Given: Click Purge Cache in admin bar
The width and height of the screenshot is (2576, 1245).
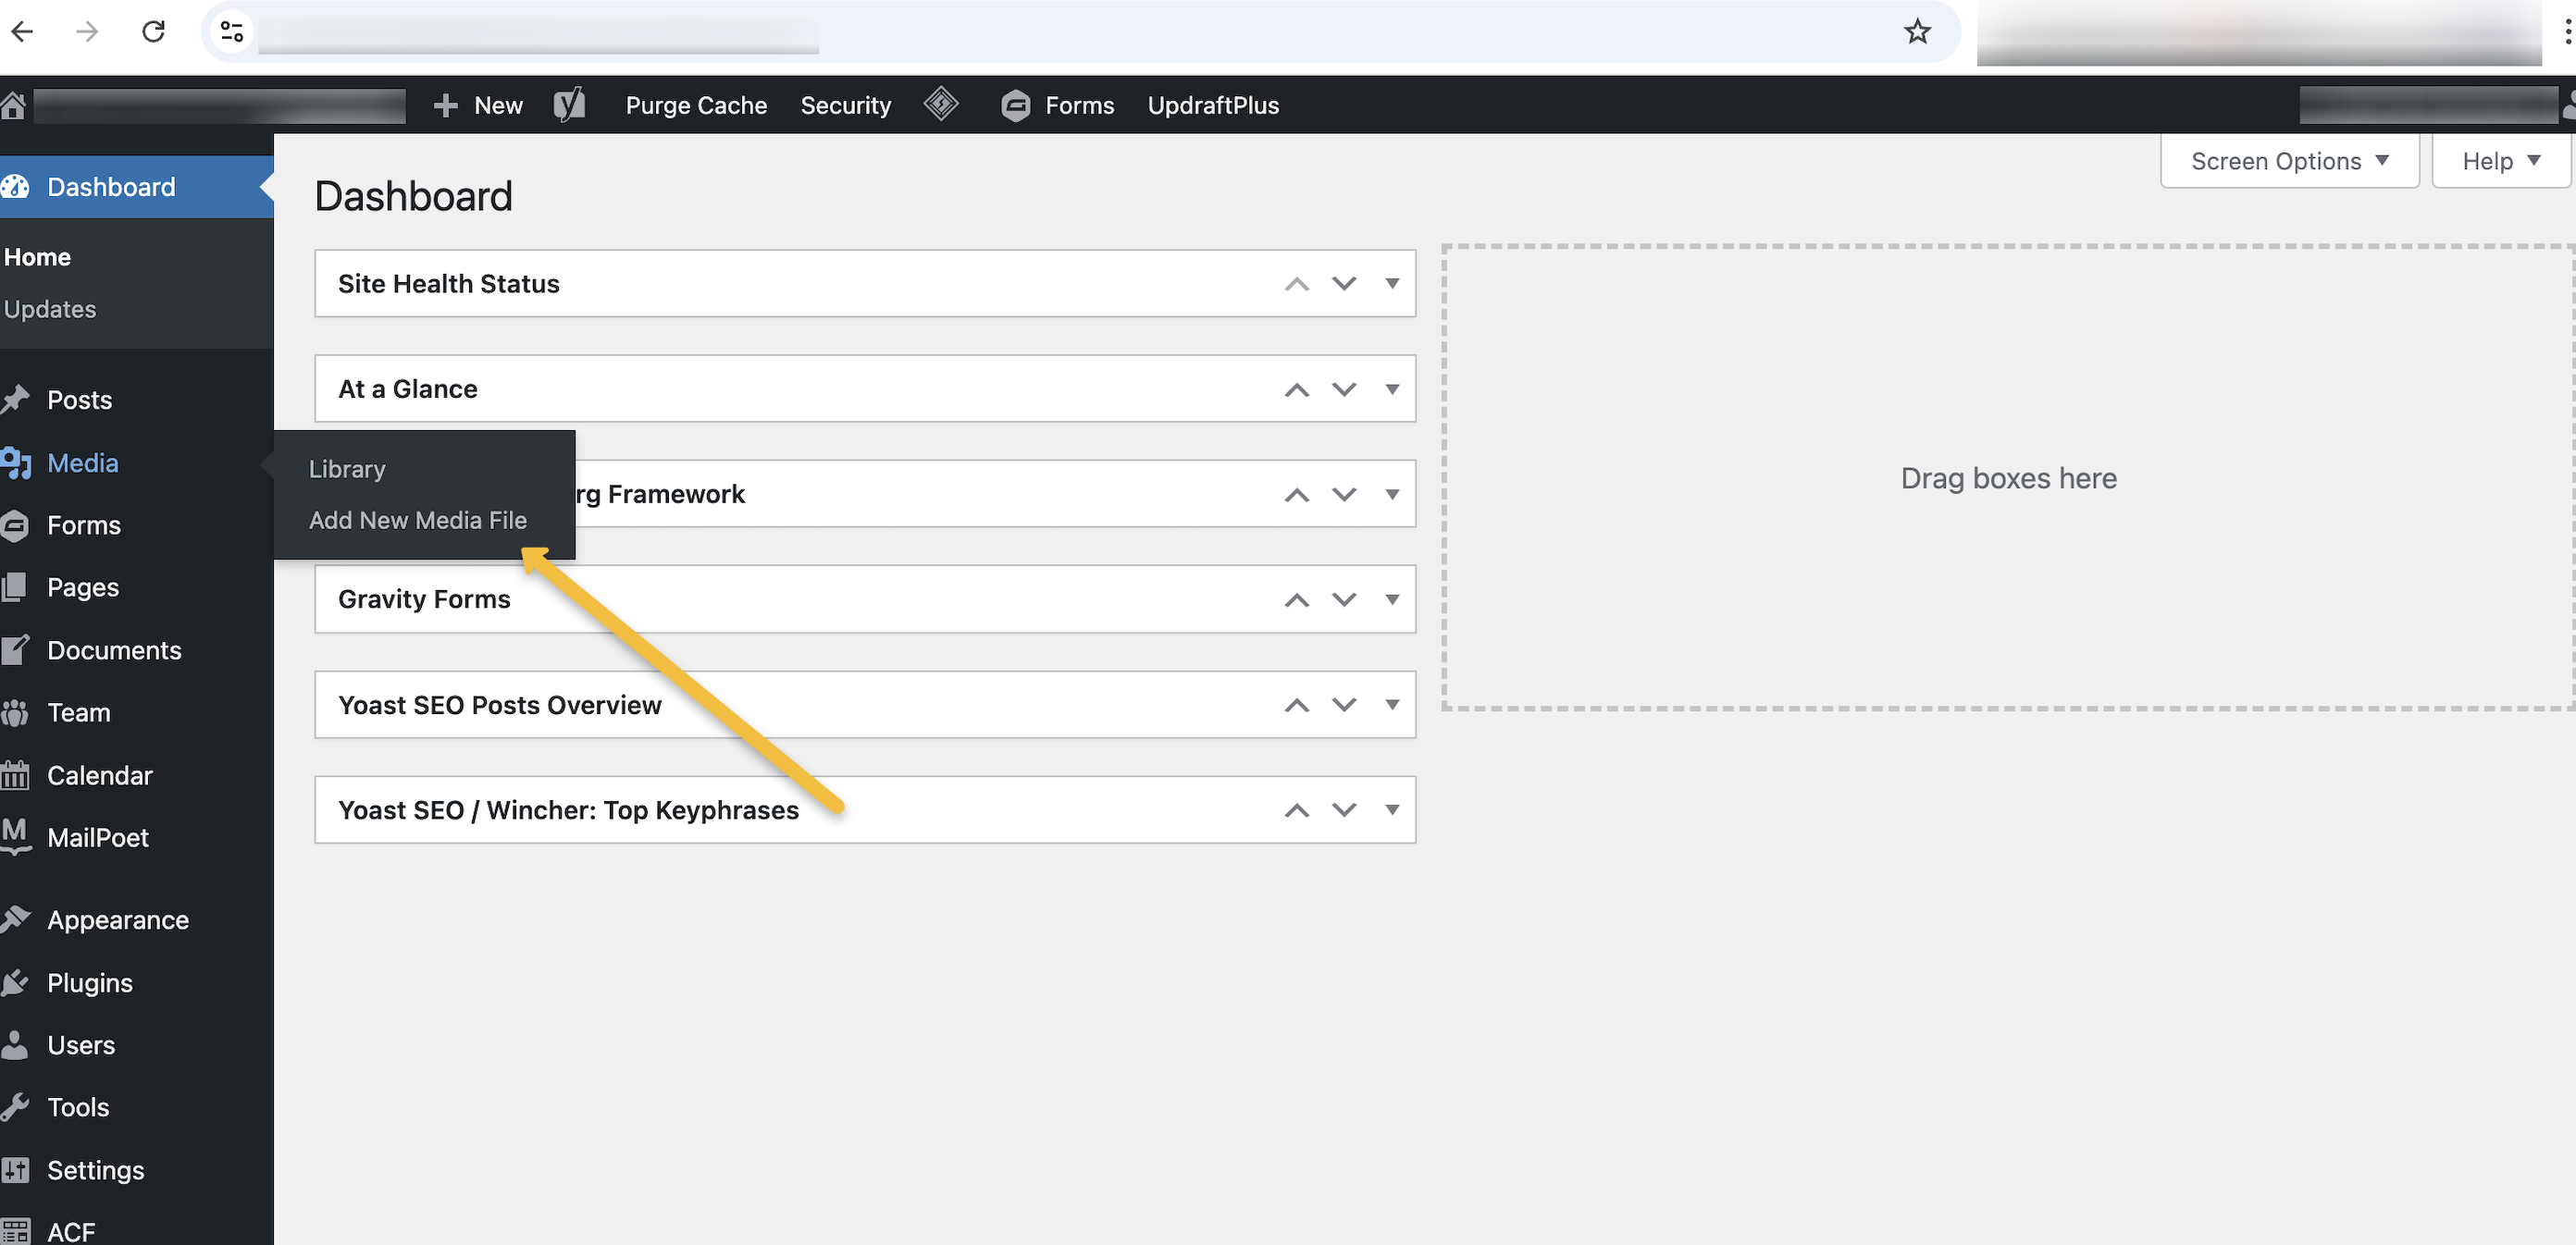Looking at the screenshot, I should click(696, 105).
